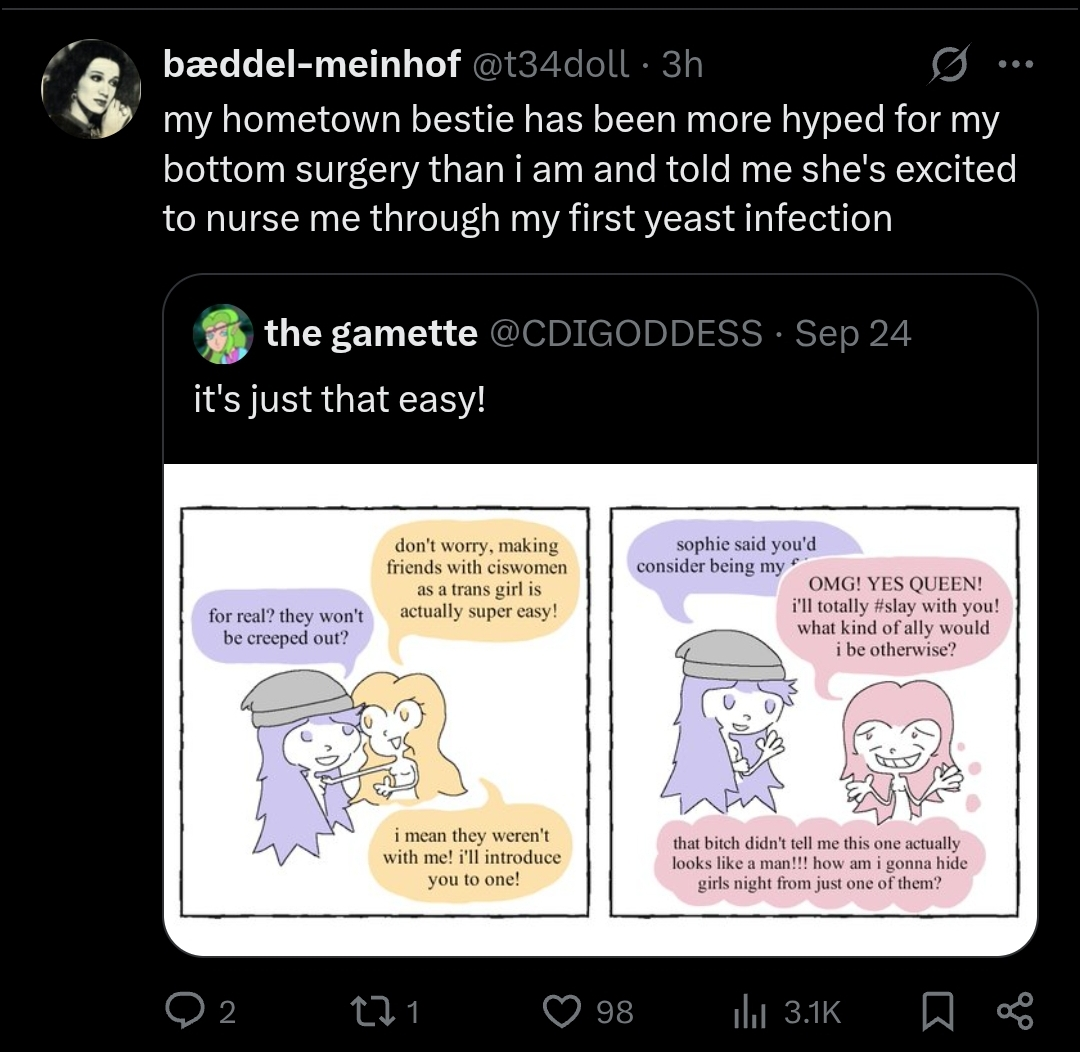Image resolution: width=1080 pixels, height=1052 pixels.
Task: Click the main tweet text about hometown bestie
Action: (x=589, y=169)
